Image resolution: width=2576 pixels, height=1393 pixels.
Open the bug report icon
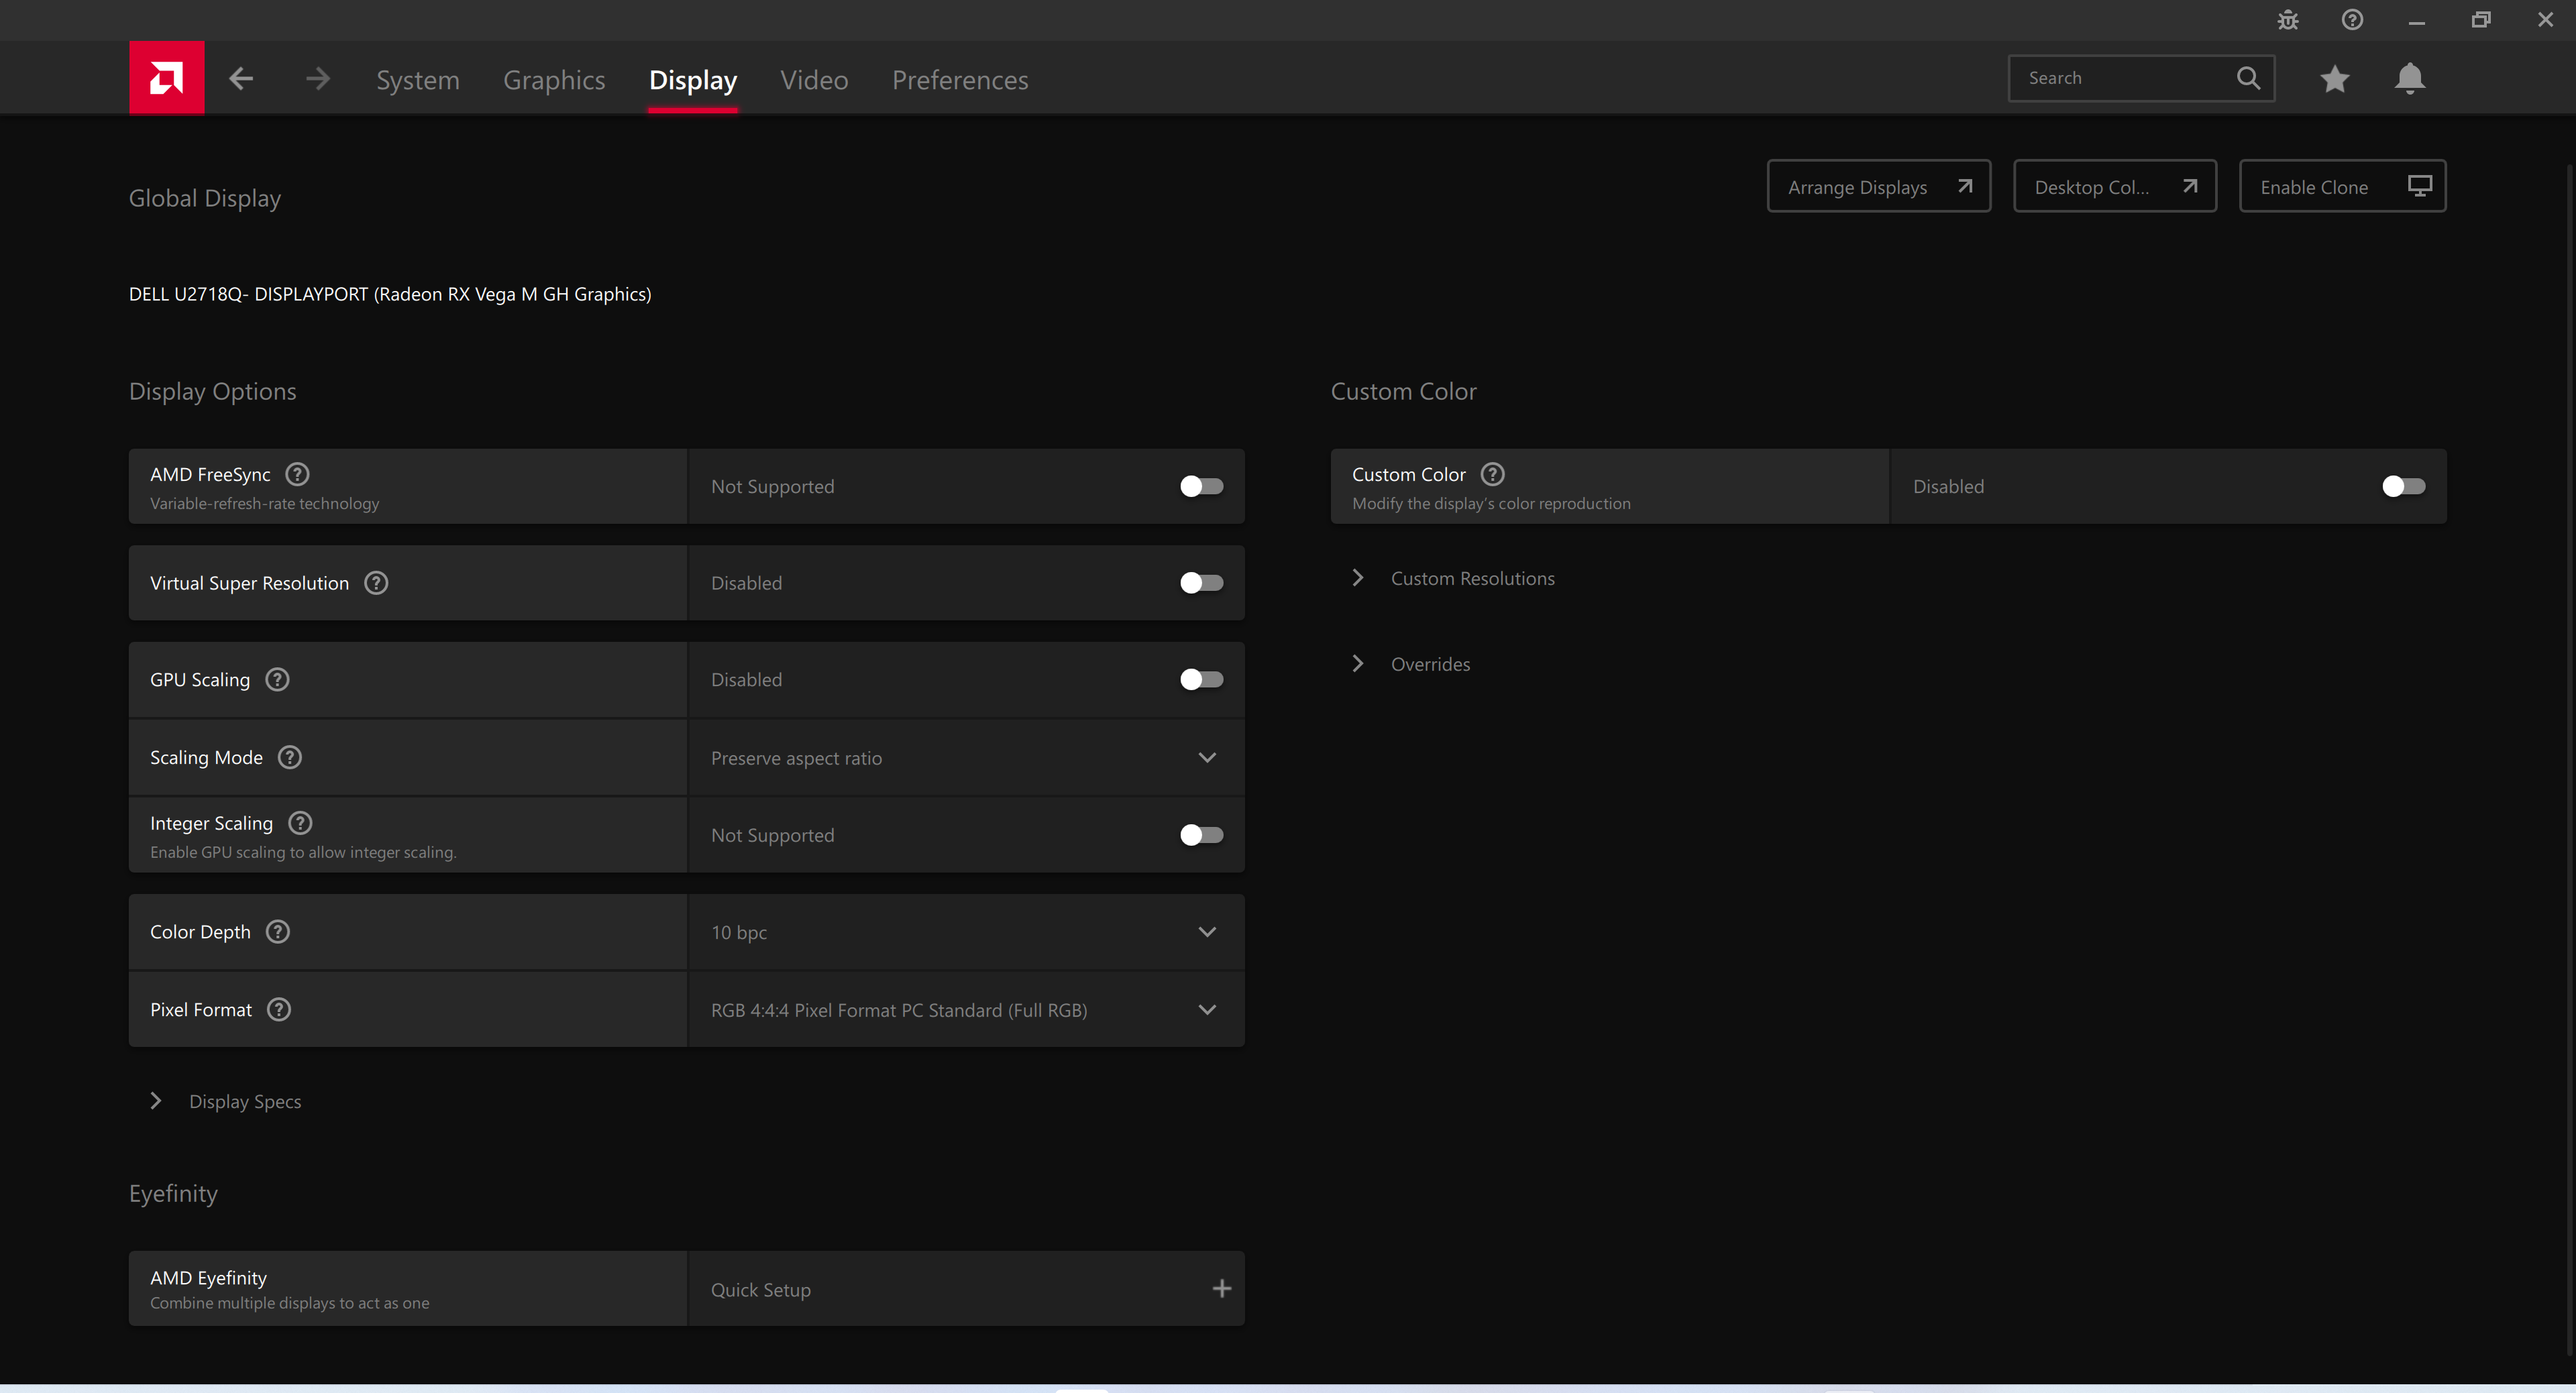click(x=2288, y=20)
